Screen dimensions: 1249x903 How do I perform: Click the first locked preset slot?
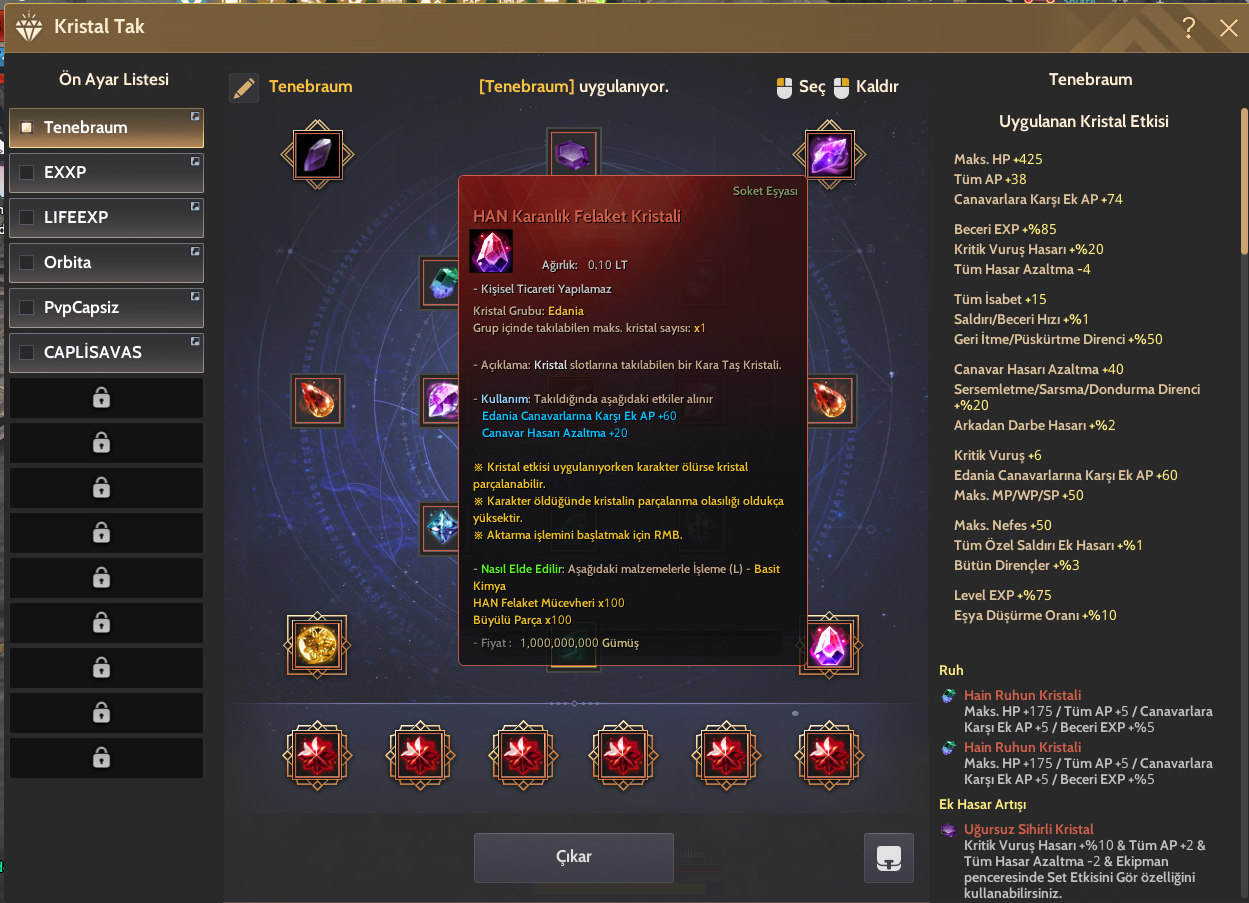point(106,398)
